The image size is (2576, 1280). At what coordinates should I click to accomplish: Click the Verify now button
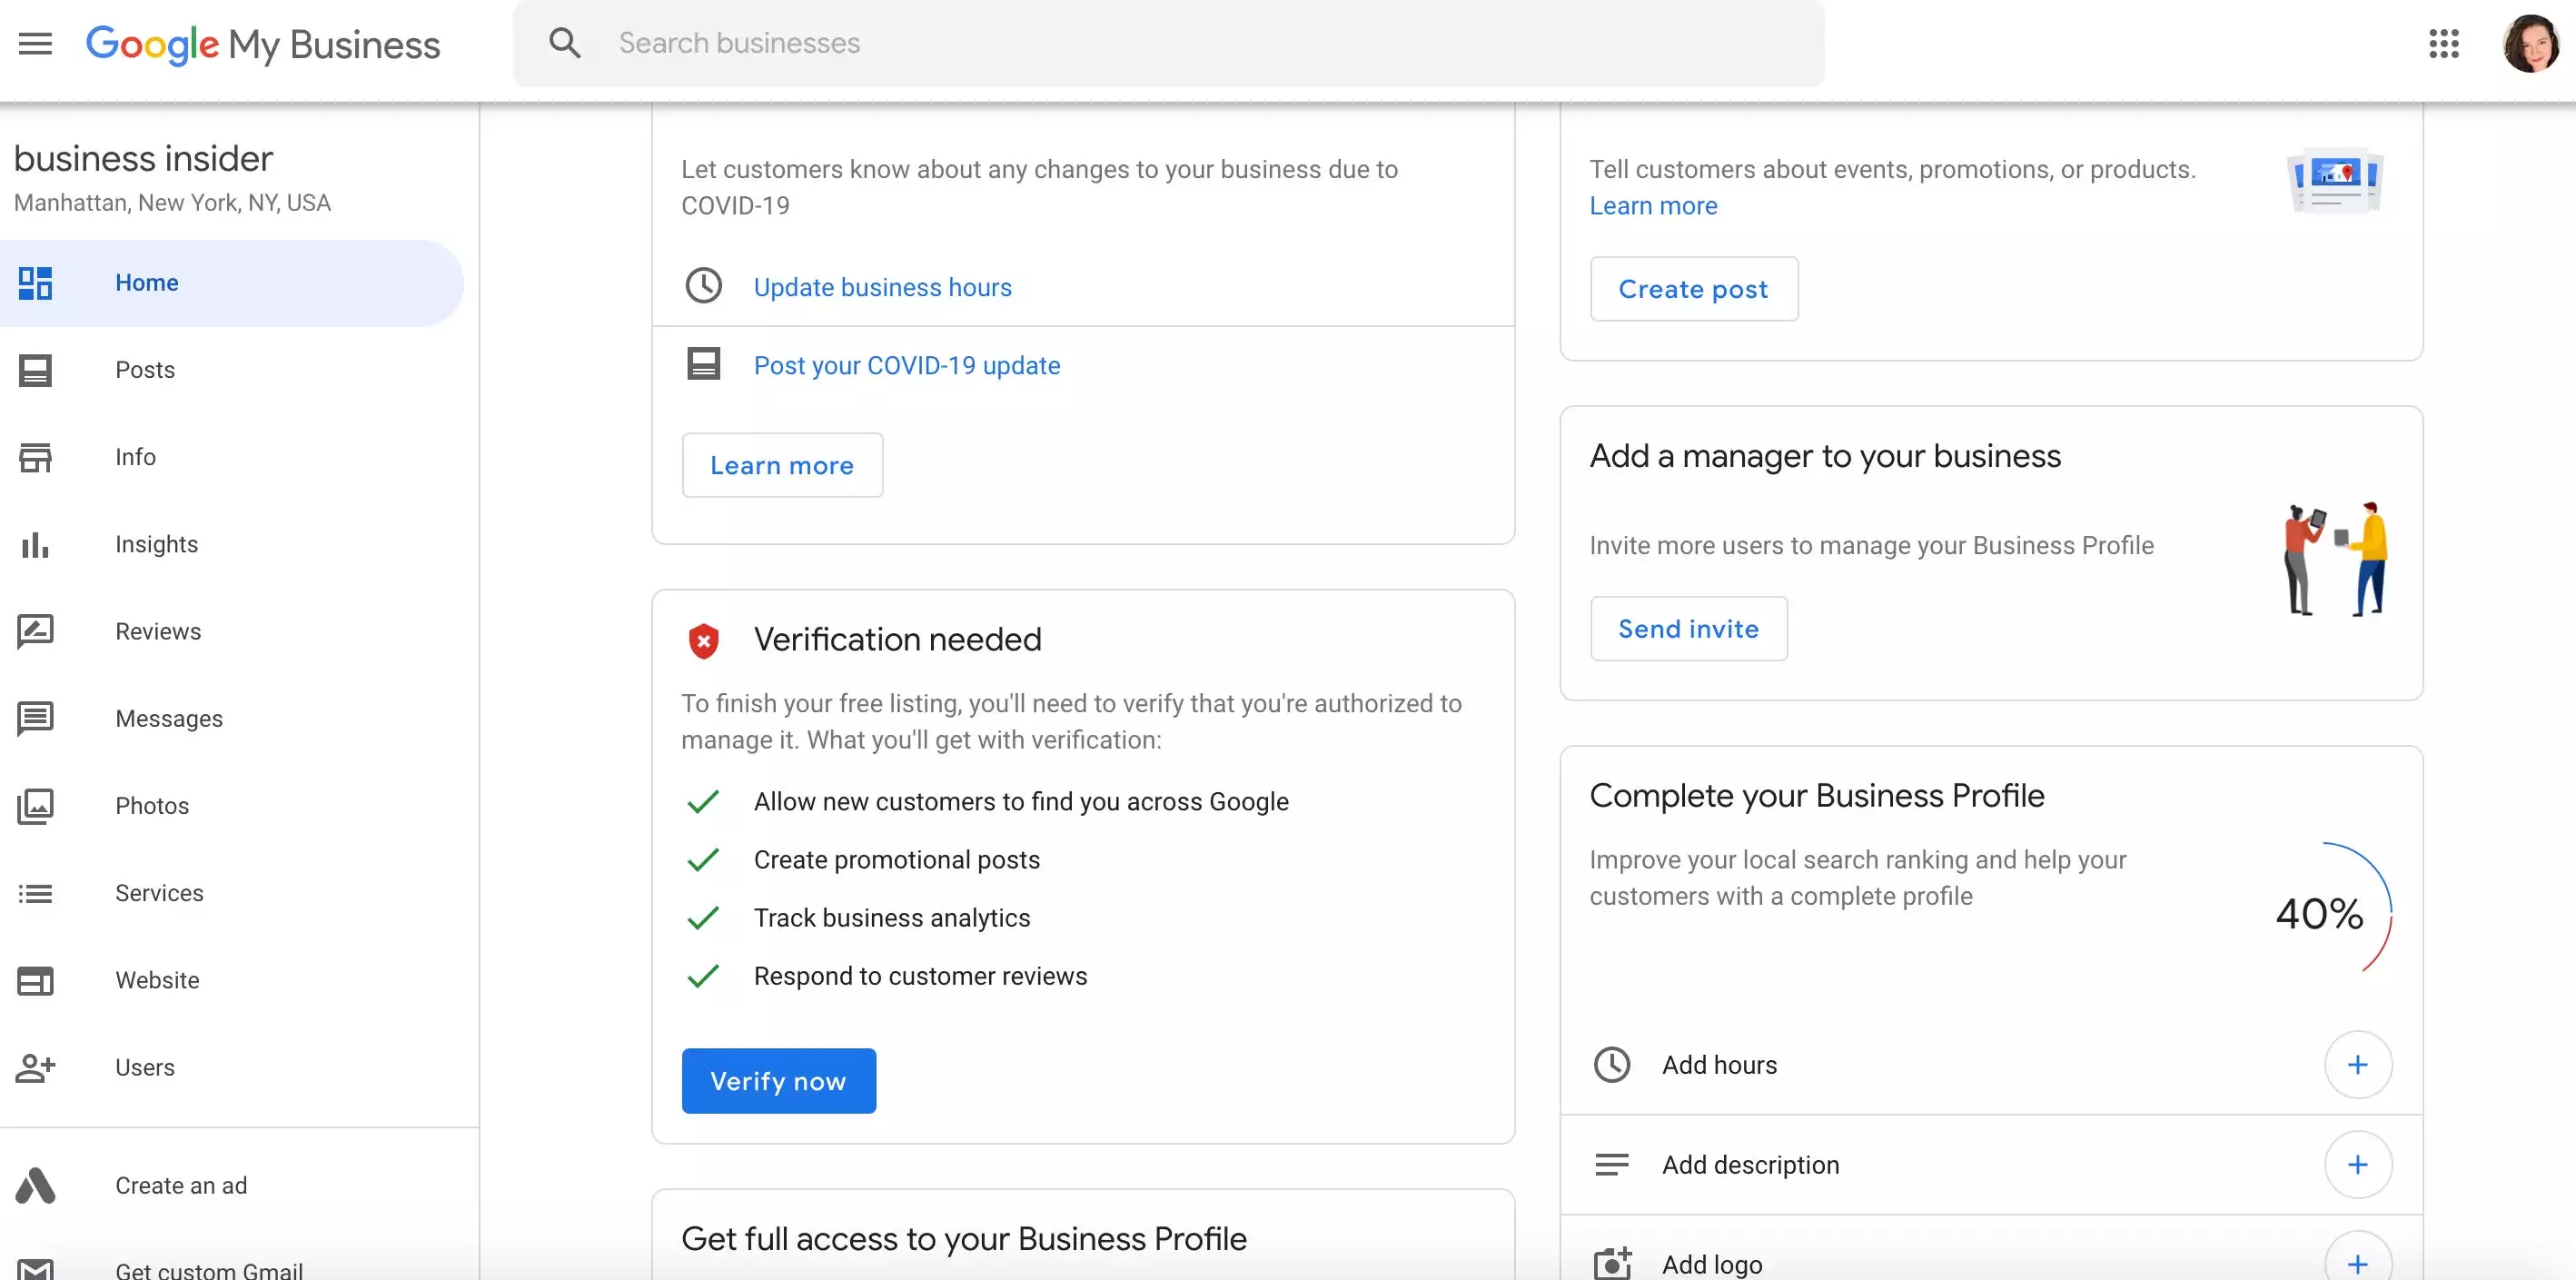pyautogui.click(x=778, y=1081)
